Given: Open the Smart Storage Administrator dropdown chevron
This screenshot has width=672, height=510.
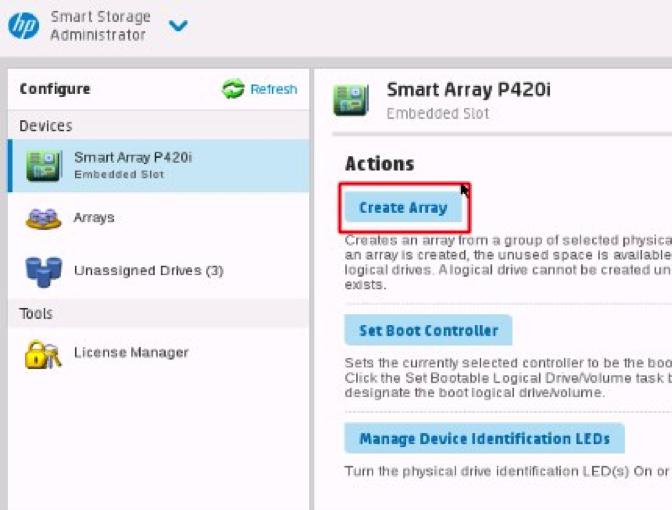Looking at the screenshot, I should (x=178, y=26).
